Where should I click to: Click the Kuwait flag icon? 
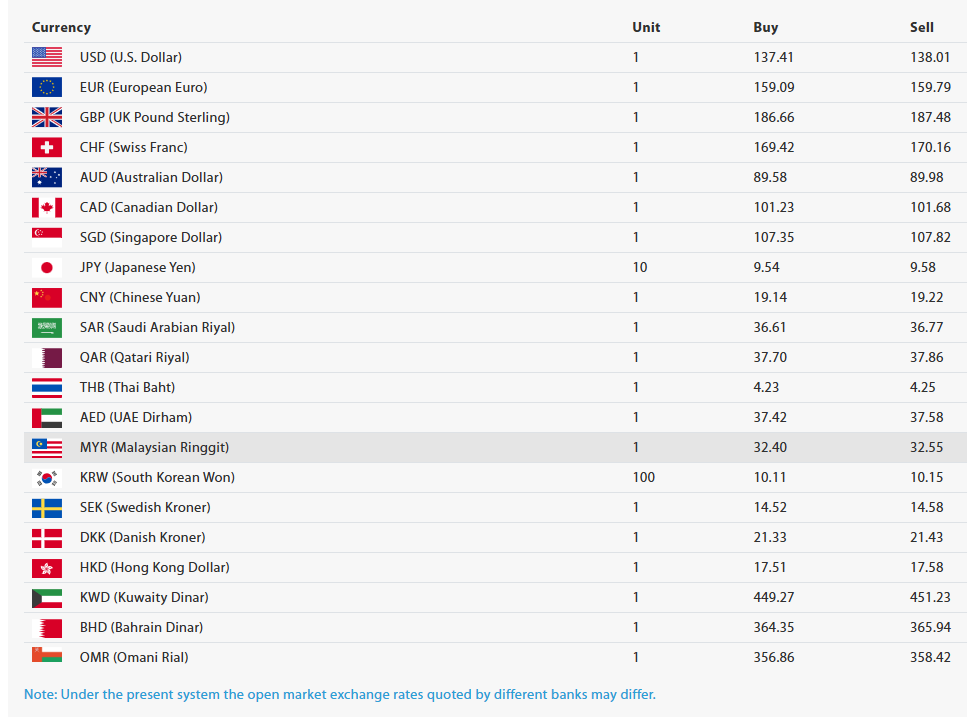[x=47, y=597]
